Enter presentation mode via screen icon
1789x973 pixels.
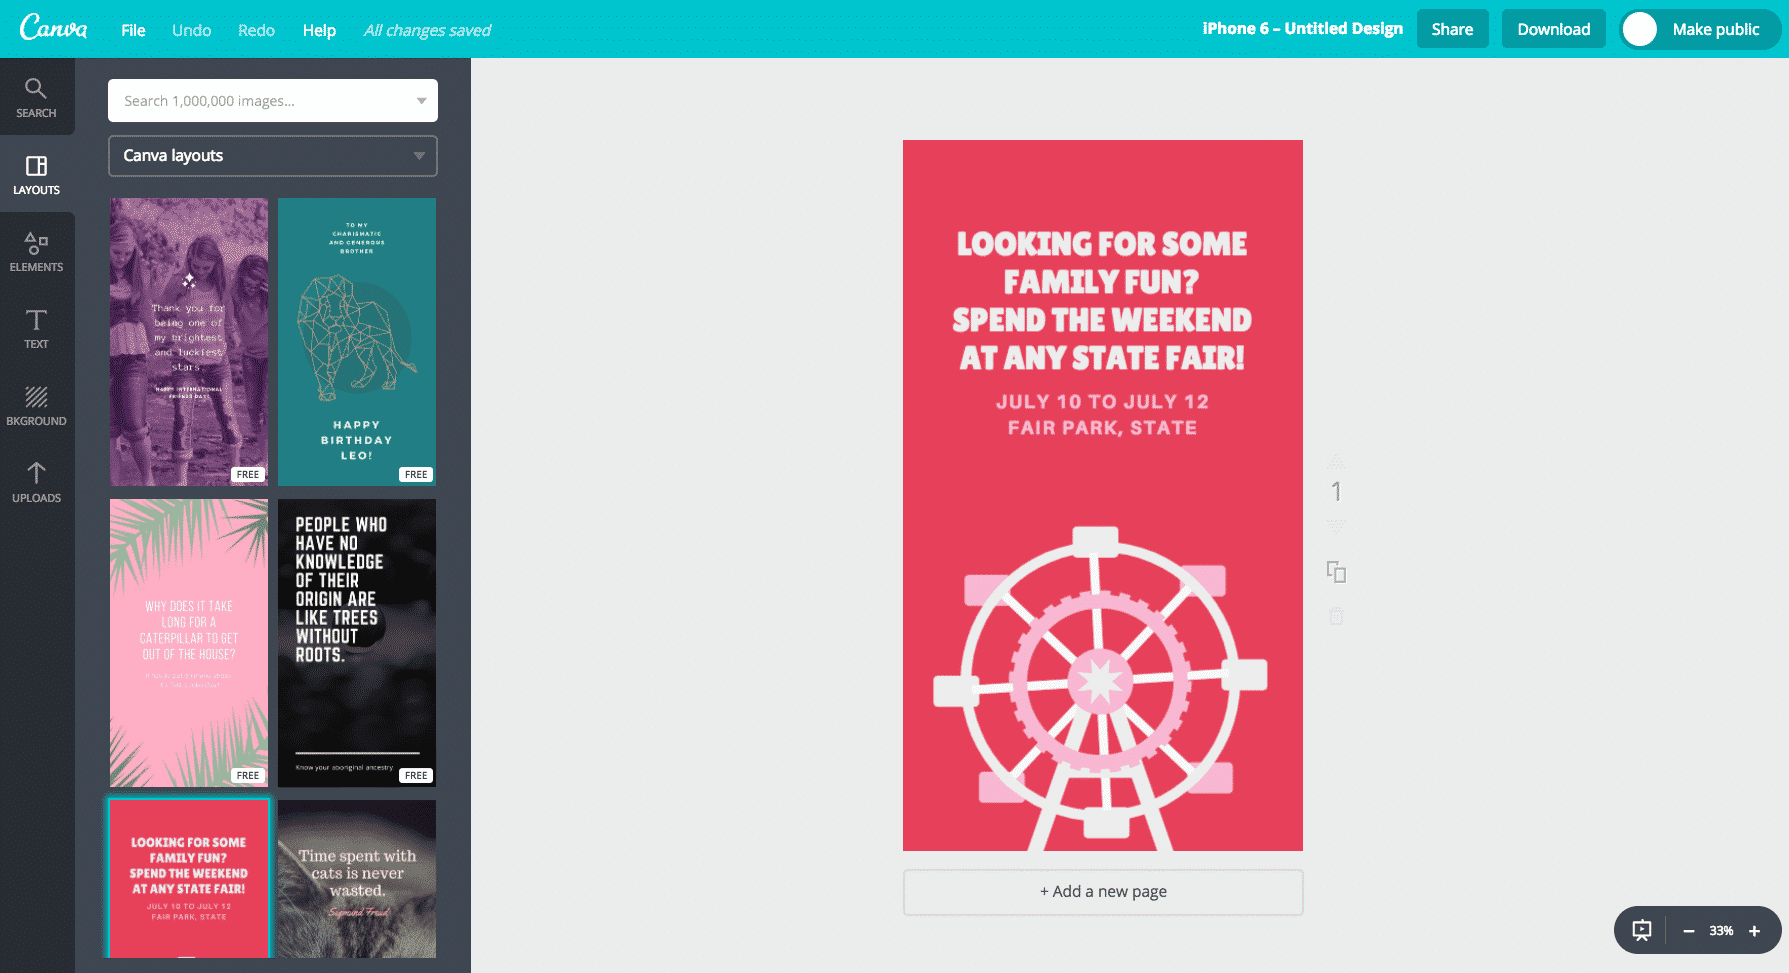(1642, 931)
